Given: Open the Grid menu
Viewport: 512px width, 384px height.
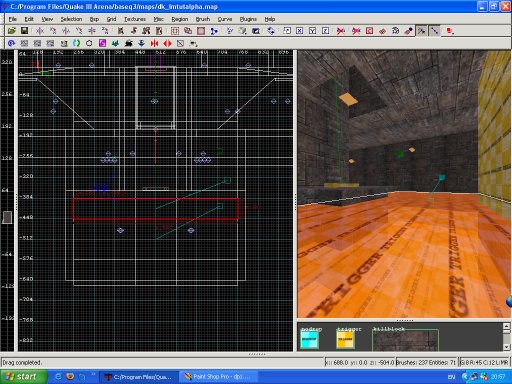Looking at the screenshot, I should point(111,19).
